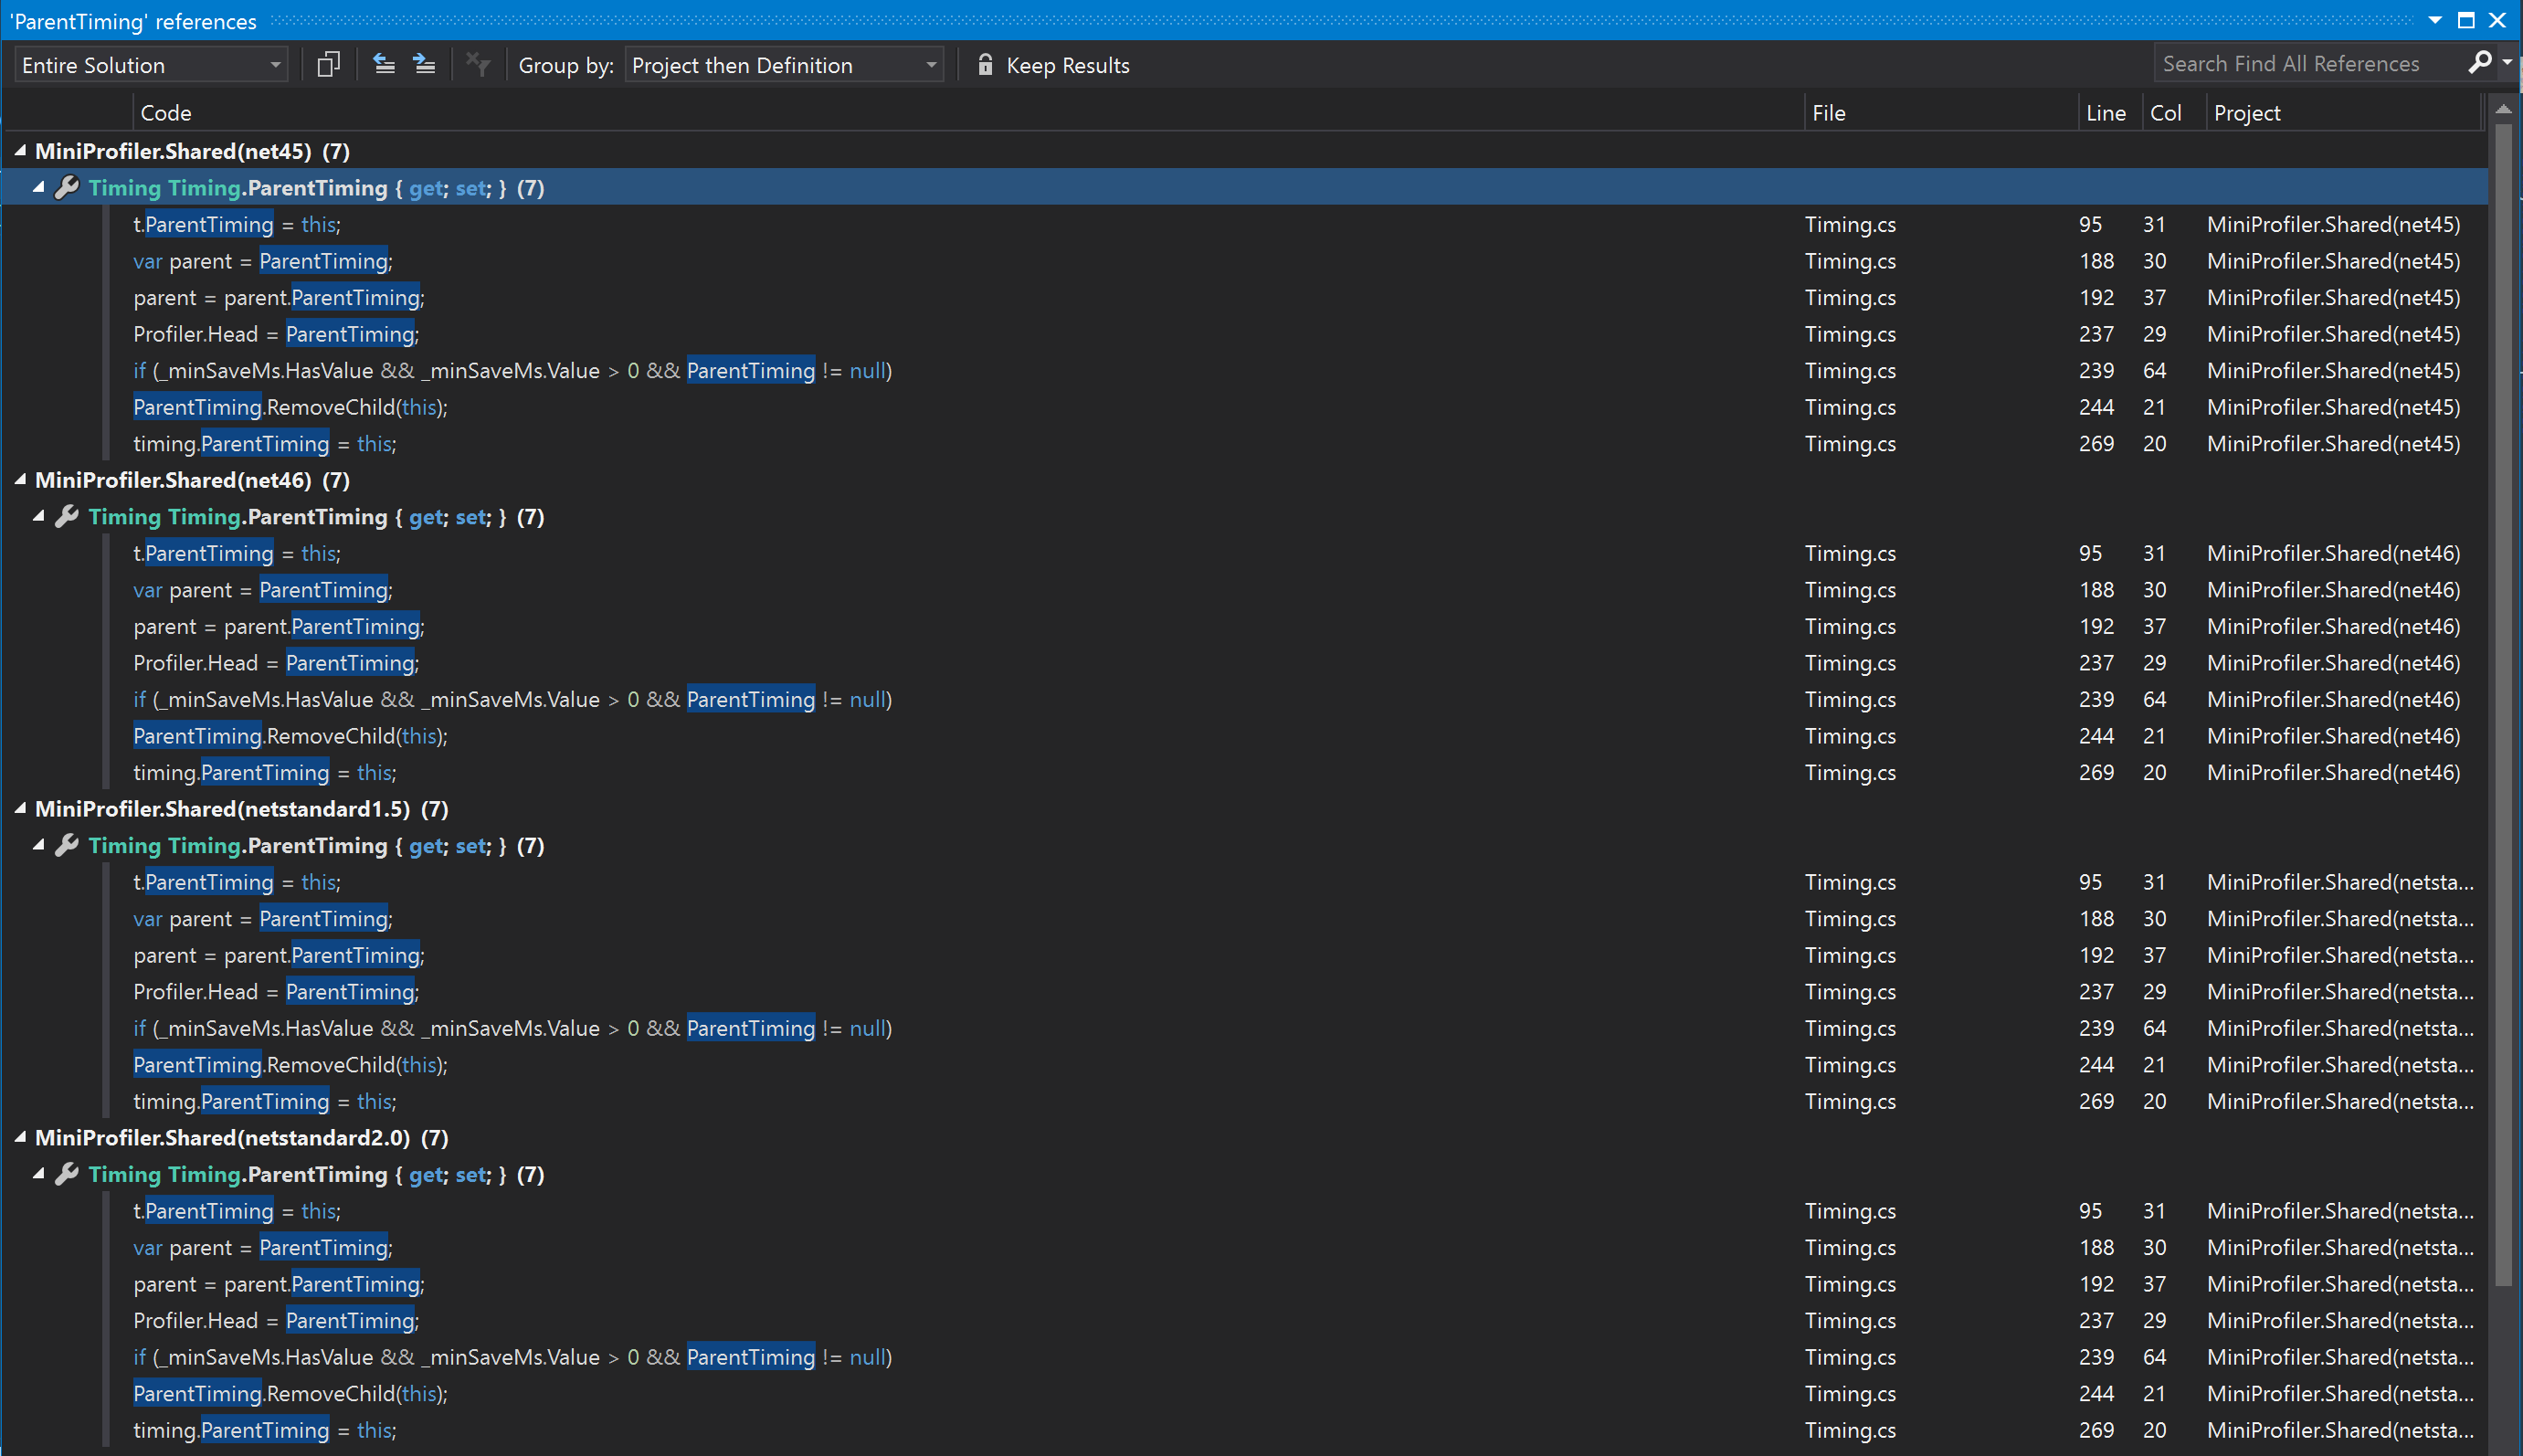Click the wrench icon under MiniProfiler.Shared(net46)
The image size is (2523, 1456).
click(67, 516)
